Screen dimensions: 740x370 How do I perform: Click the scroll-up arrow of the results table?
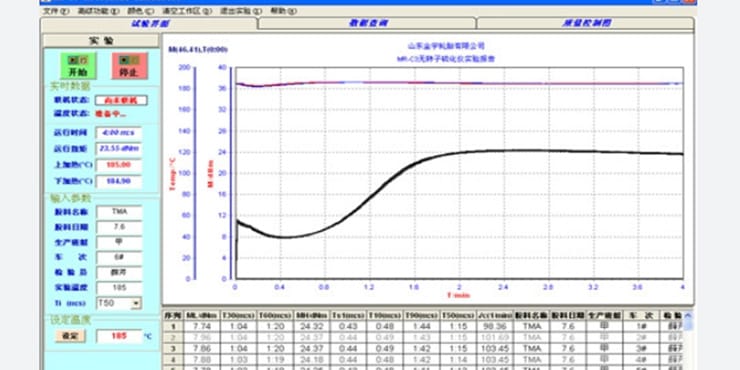[689, 316]
